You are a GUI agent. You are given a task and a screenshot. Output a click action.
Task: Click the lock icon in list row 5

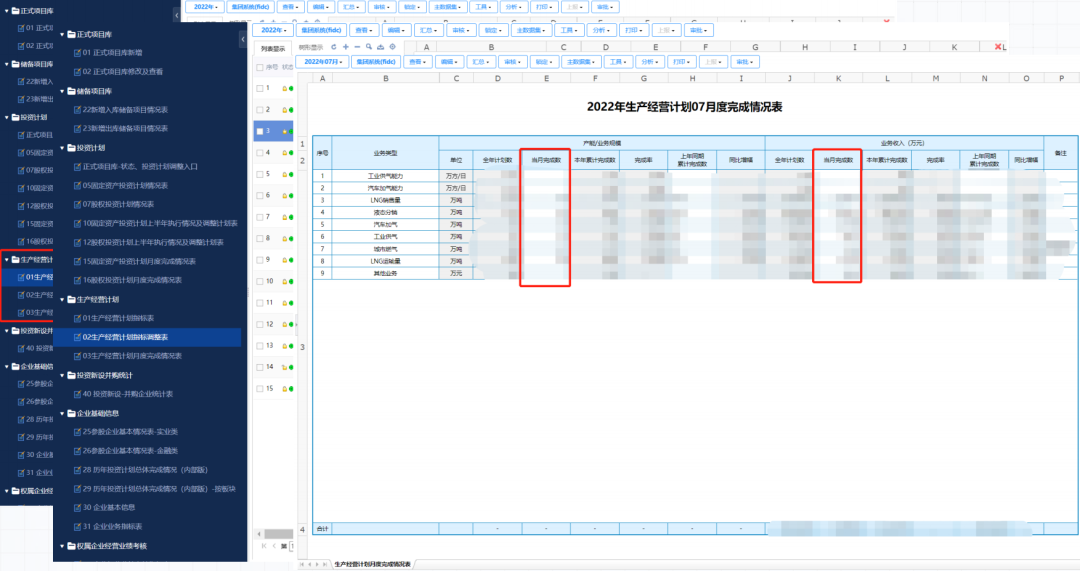click(x=284, y=174)
